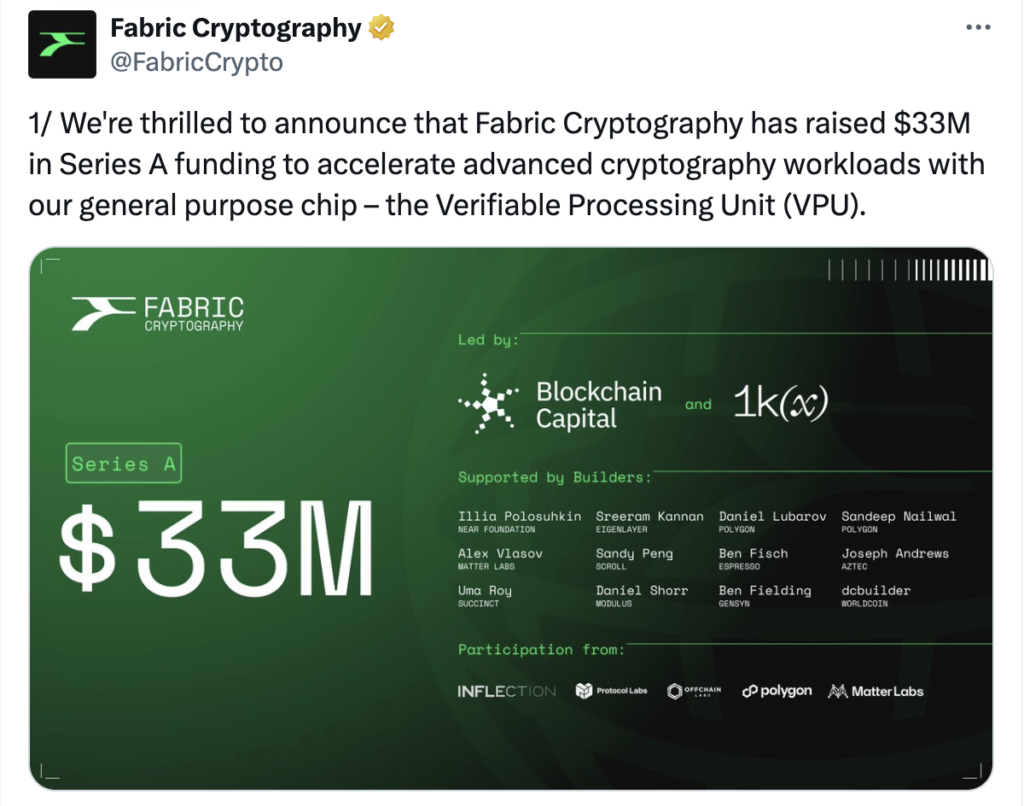Click Sandeep Nailwal's name
Image resolution: width=1024 pixels, height=806 pixels.
pyautogui.click(x=899, y=516)
